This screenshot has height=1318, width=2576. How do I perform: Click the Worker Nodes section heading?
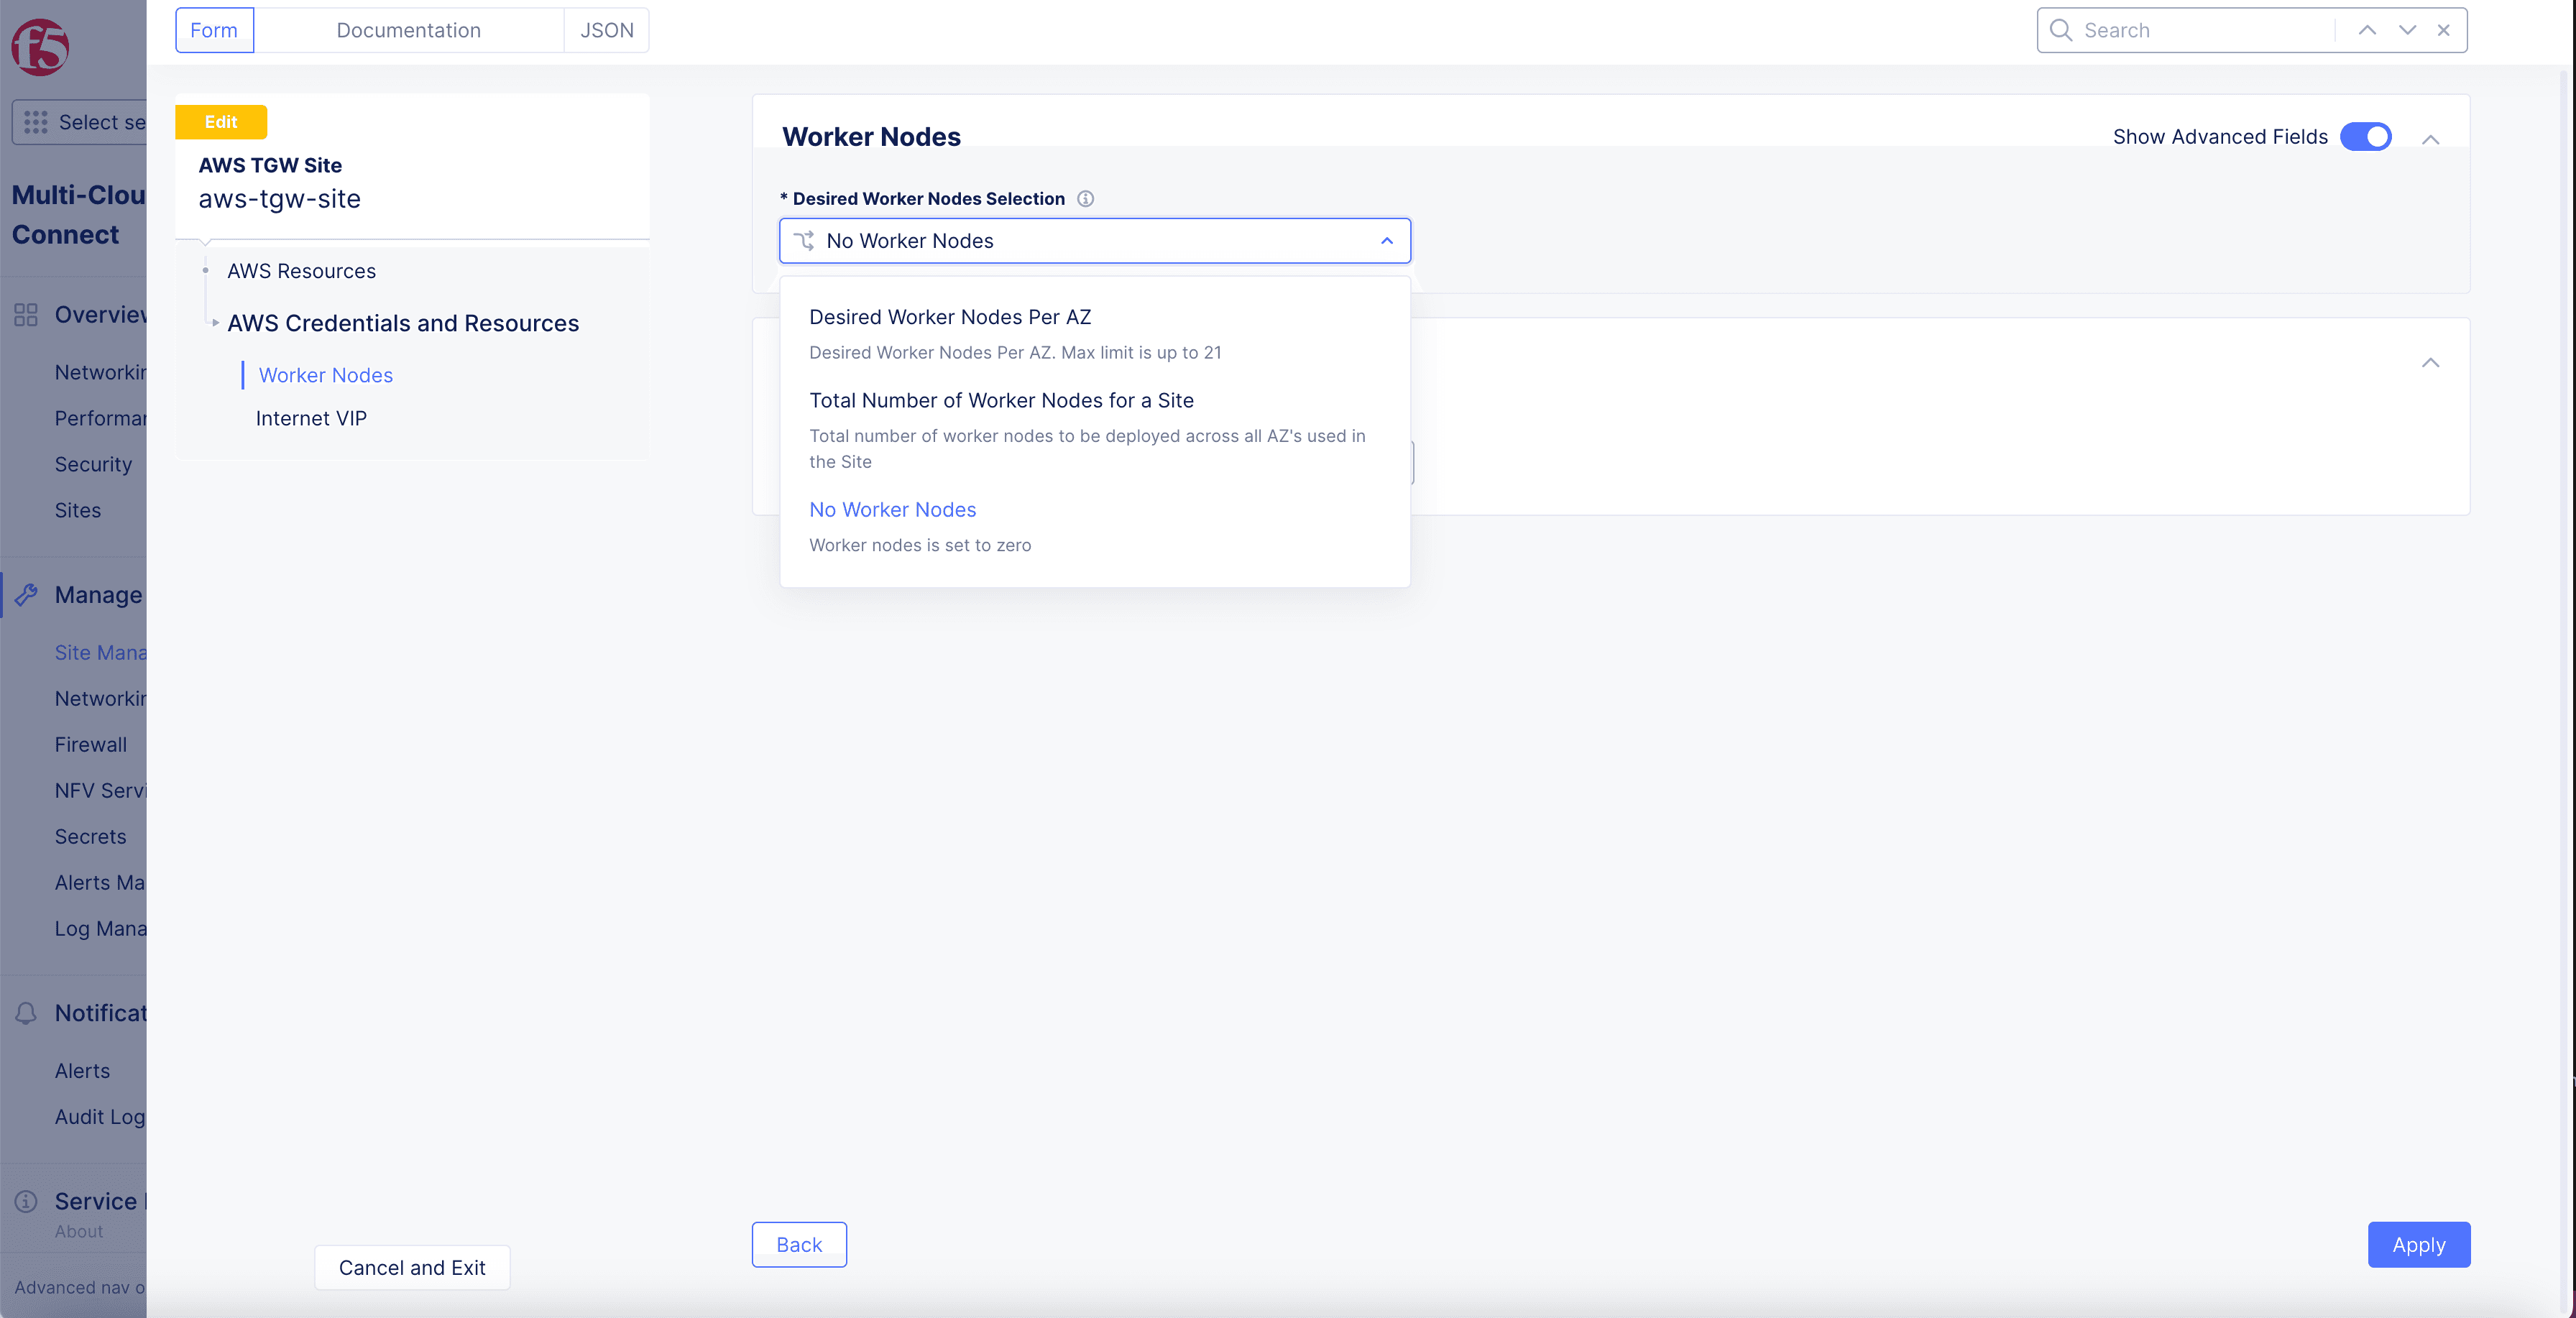[x=871, y=137]
